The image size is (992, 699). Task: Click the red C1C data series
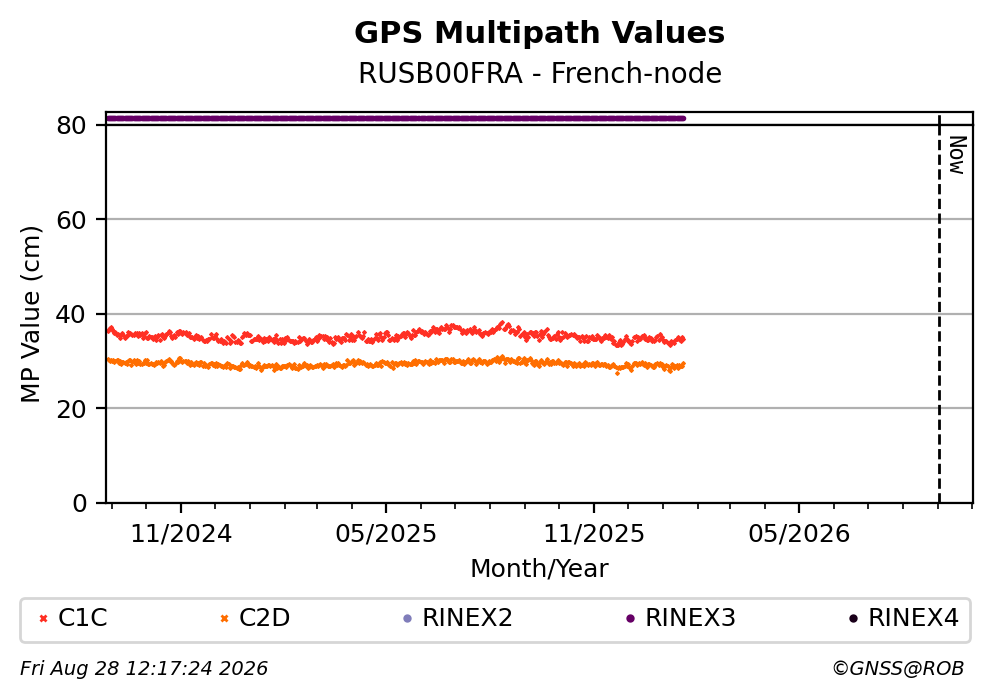[x=395, y=334]
